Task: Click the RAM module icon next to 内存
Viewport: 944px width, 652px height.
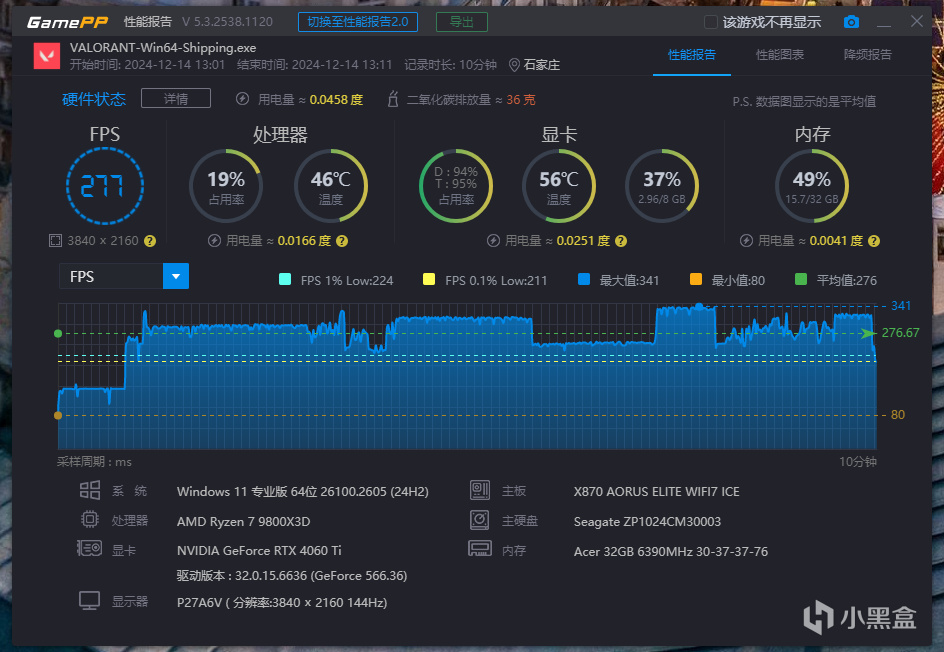Action: click(x=480, y=548)
